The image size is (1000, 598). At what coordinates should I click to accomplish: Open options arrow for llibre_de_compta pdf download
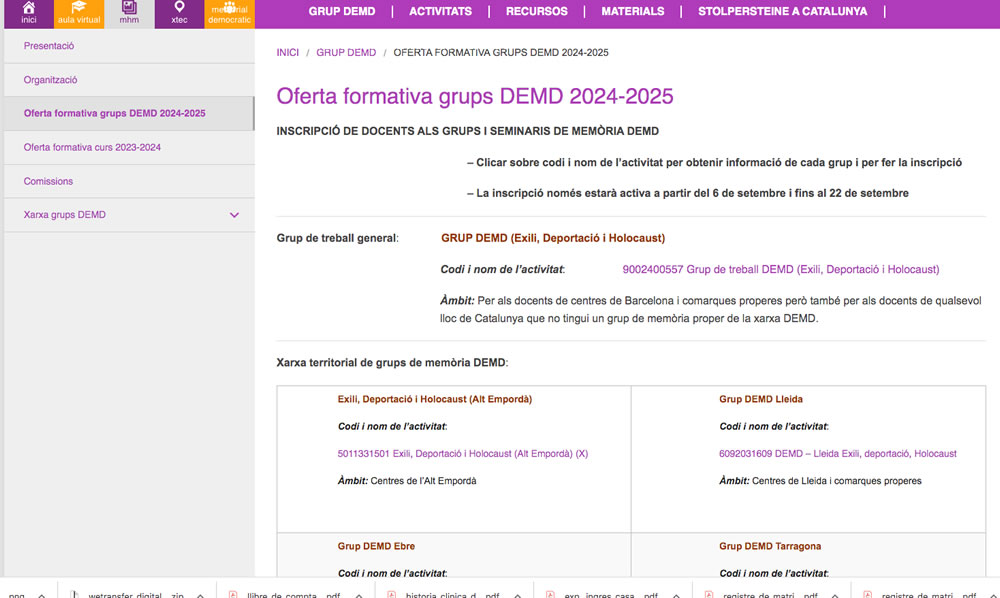(x=357, y=594)
